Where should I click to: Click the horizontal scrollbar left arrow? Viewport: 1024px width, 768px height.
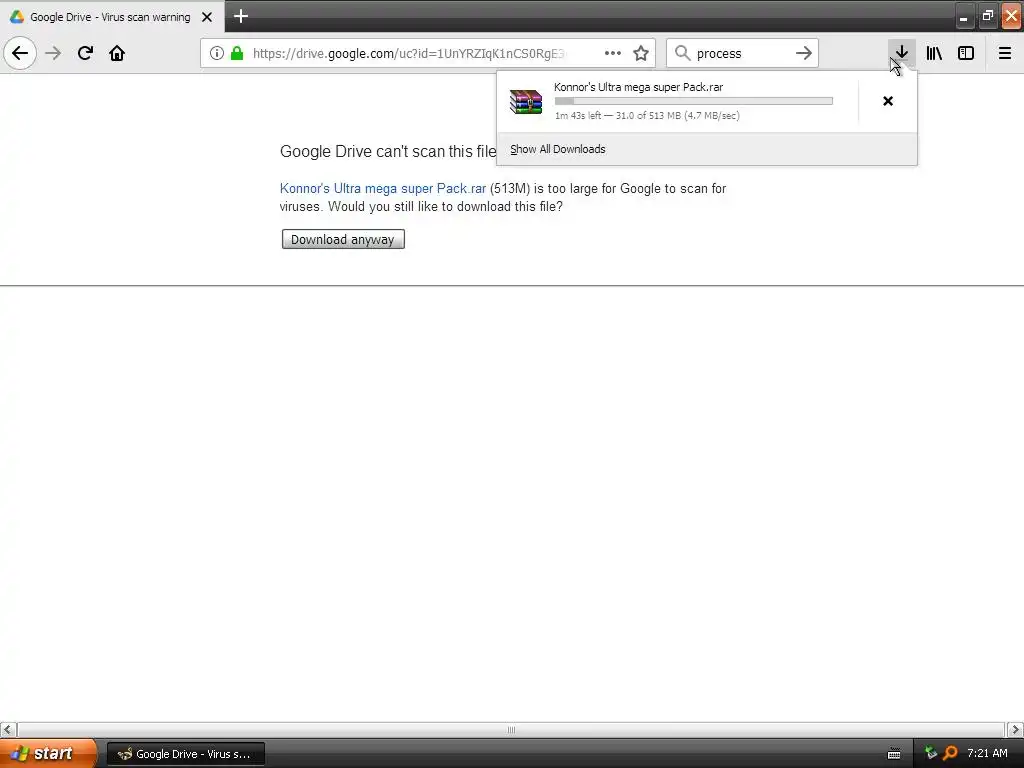click(x=8, y=729)
